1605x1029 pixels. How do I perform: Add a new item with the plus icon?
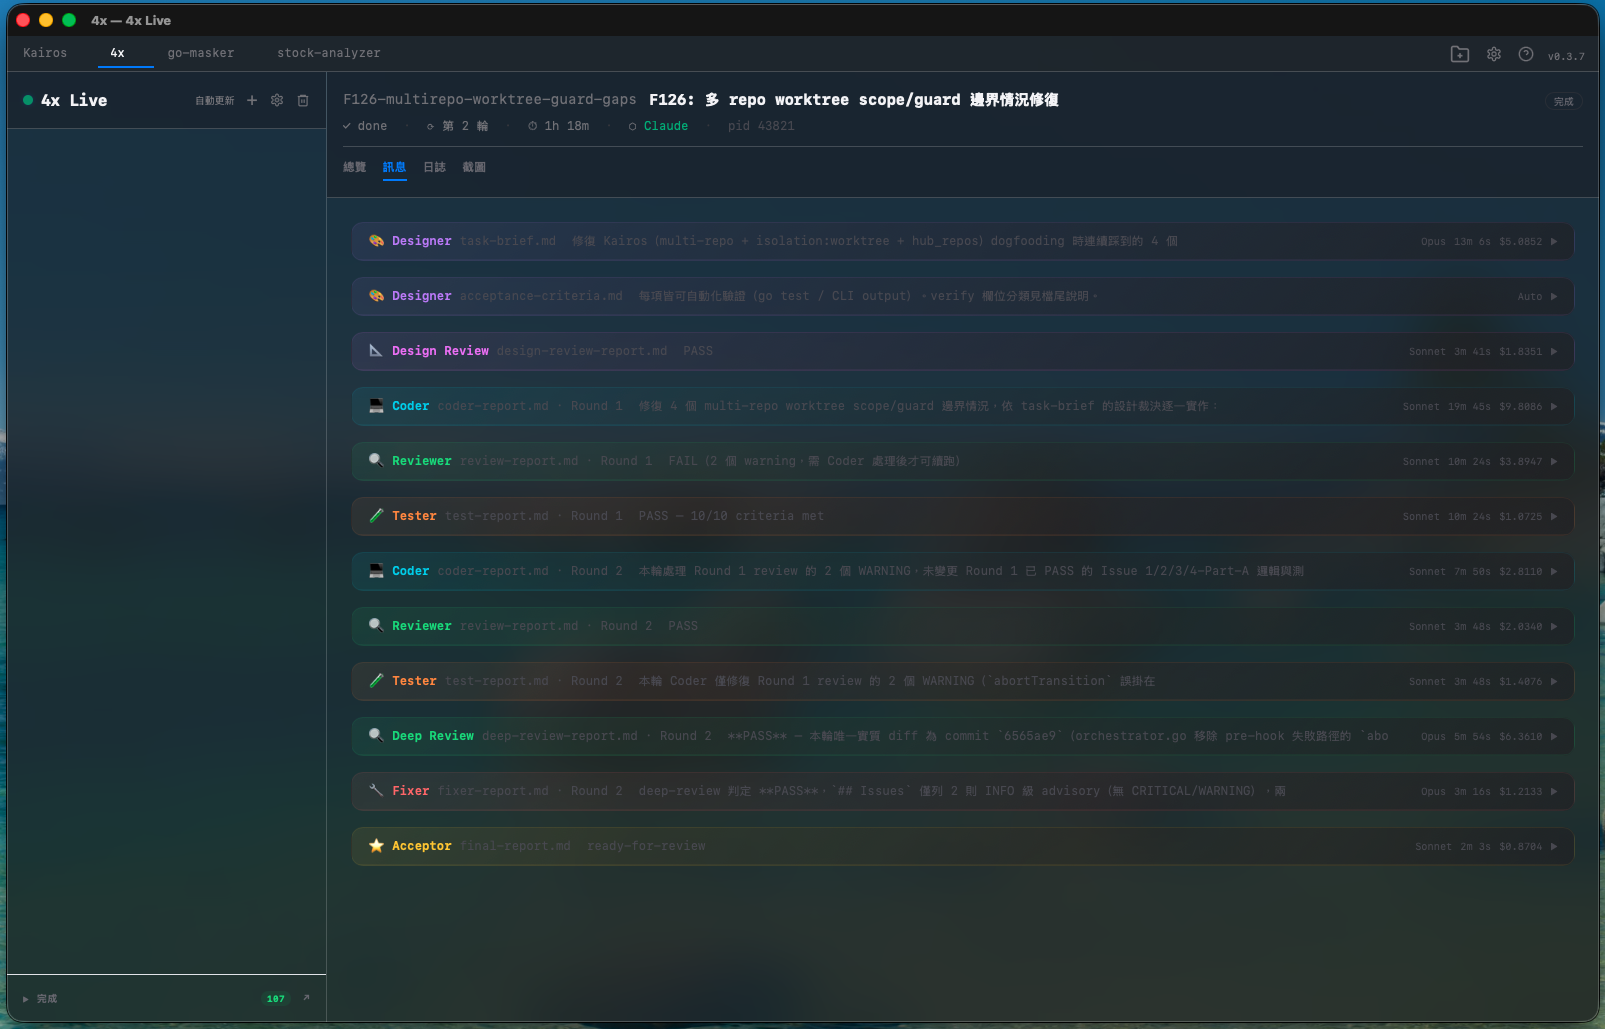point(252,100)
